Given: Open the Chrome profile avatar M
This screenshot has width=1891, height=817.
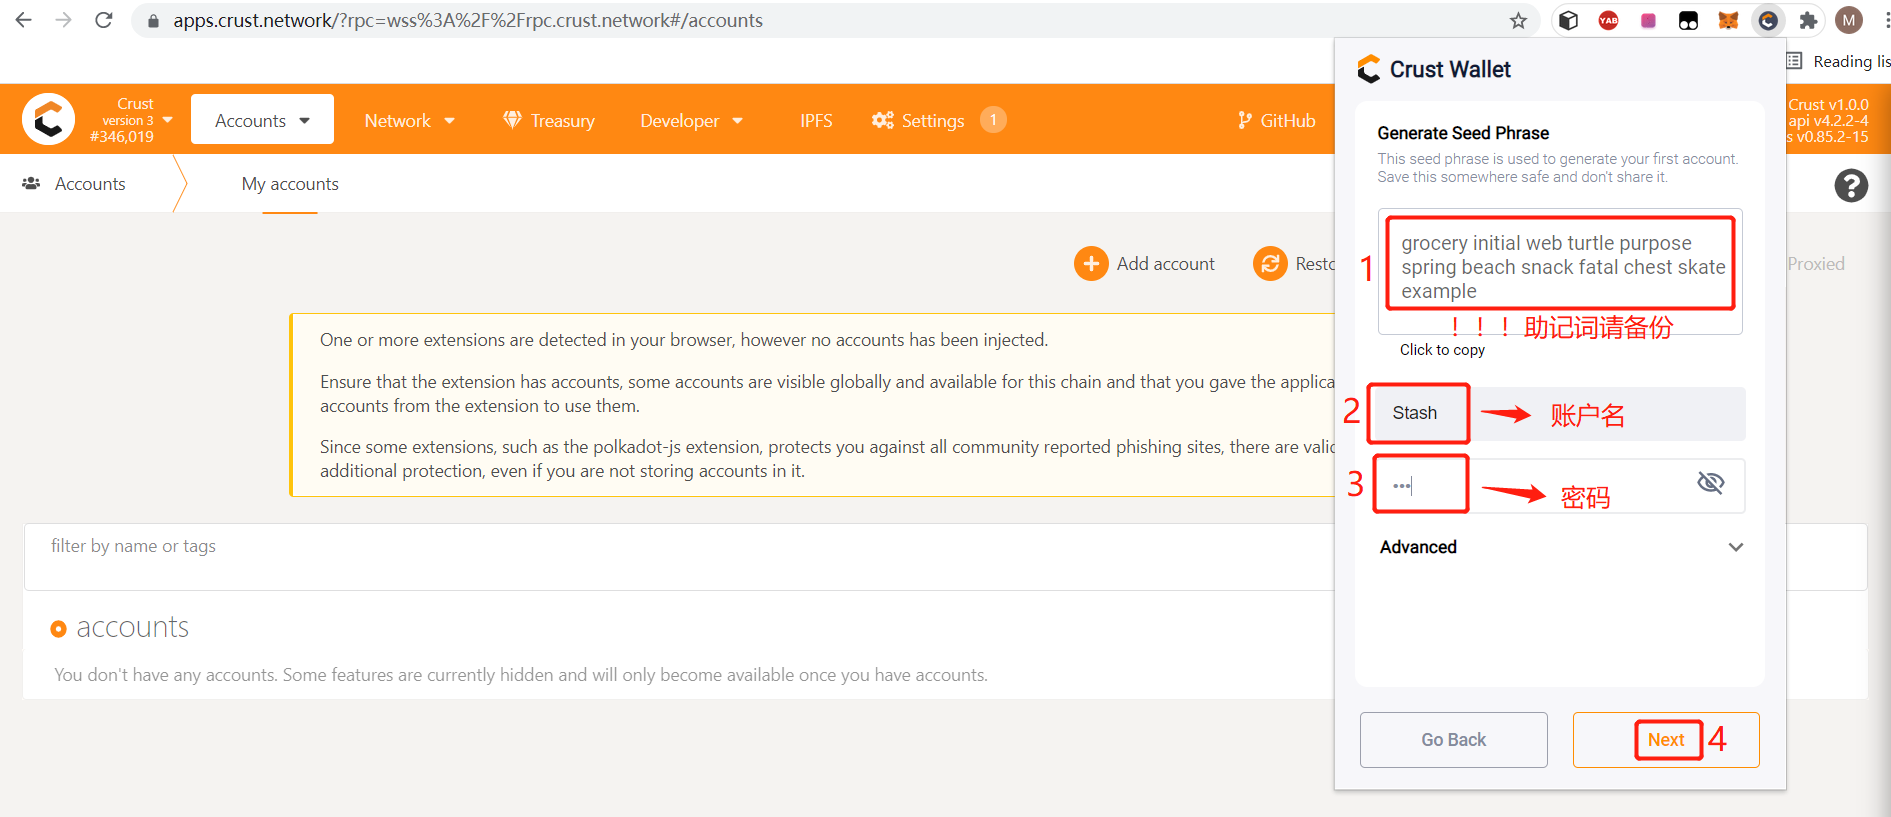Looking at the screenshot, I should pyautogui.click(x=1849, y=20).
